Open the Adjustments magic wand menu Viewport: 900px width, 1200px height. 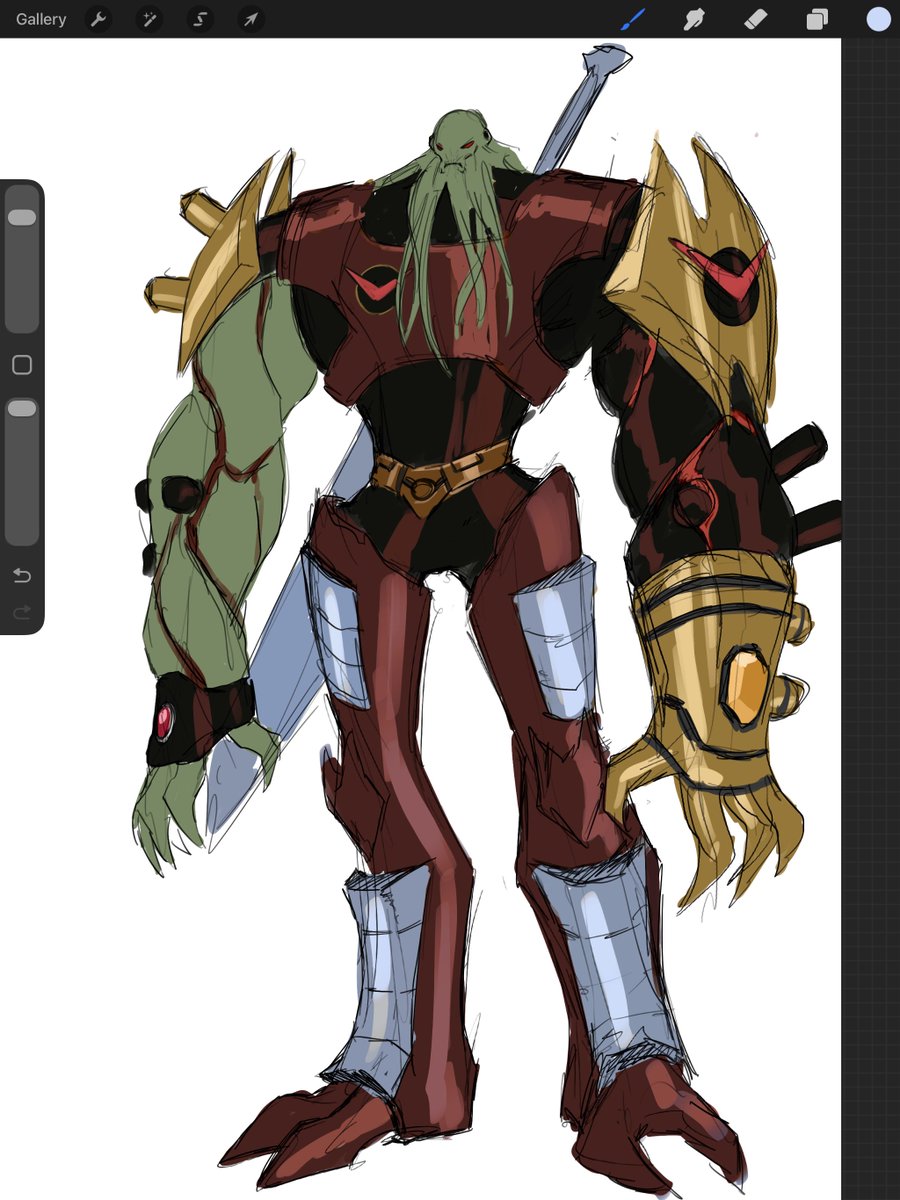click(x=149, y=19)
